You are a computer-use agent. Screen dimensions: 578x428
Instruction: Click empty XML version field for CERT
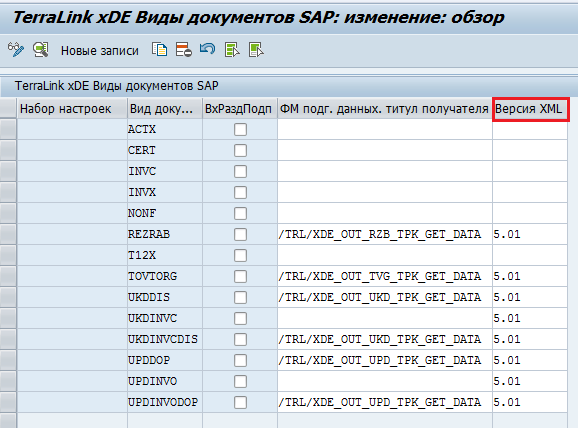click(530, 150)
